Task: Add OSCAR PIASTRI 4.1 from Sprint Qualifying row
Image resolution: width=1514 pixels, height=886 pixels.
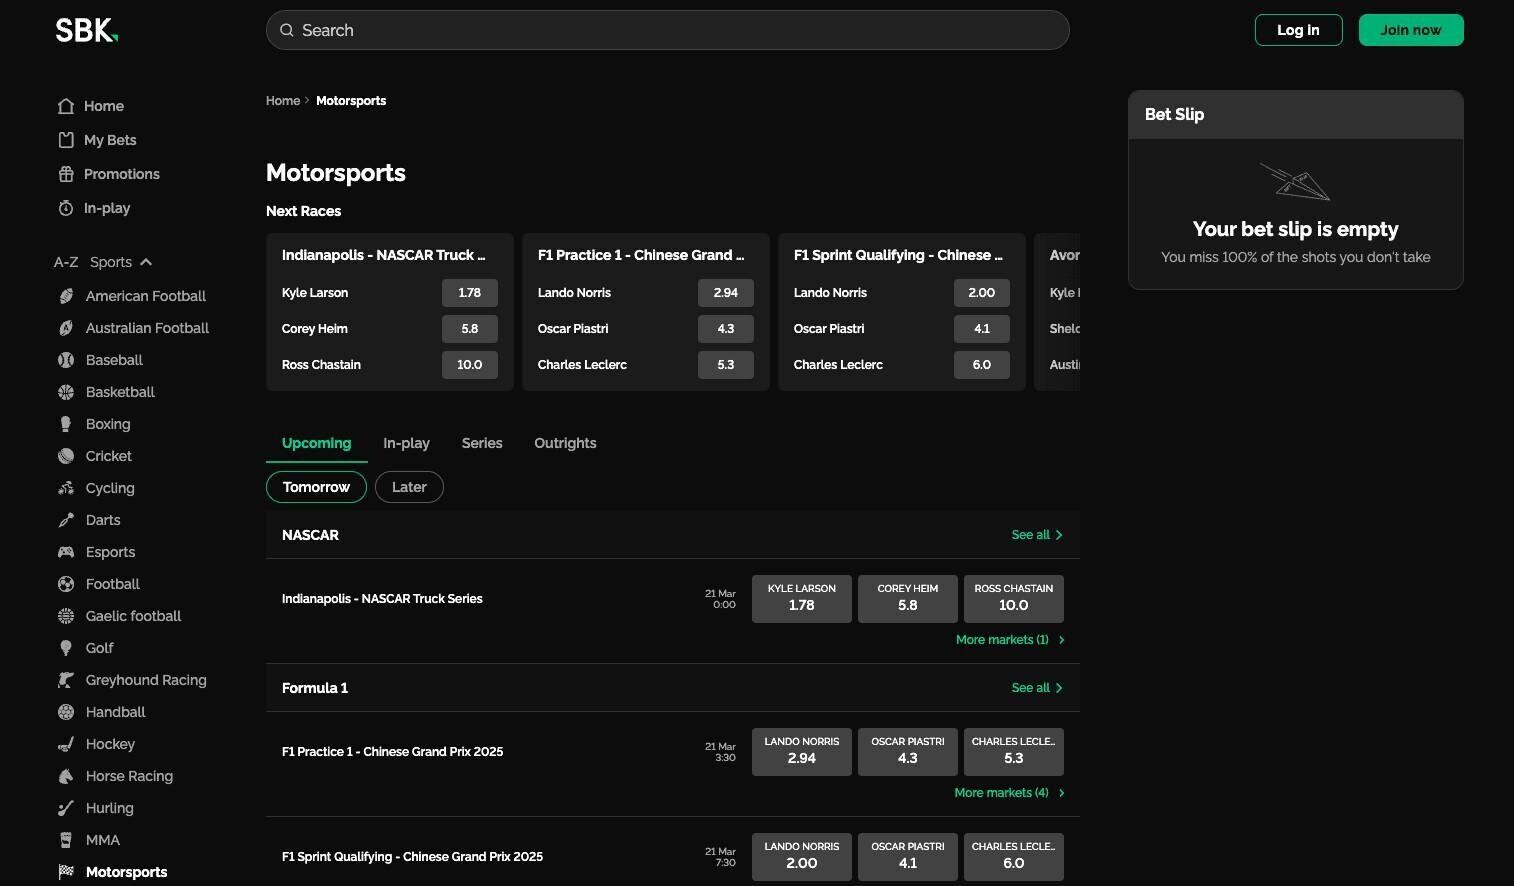Action: pyautogui.click(x=908, y=857)
